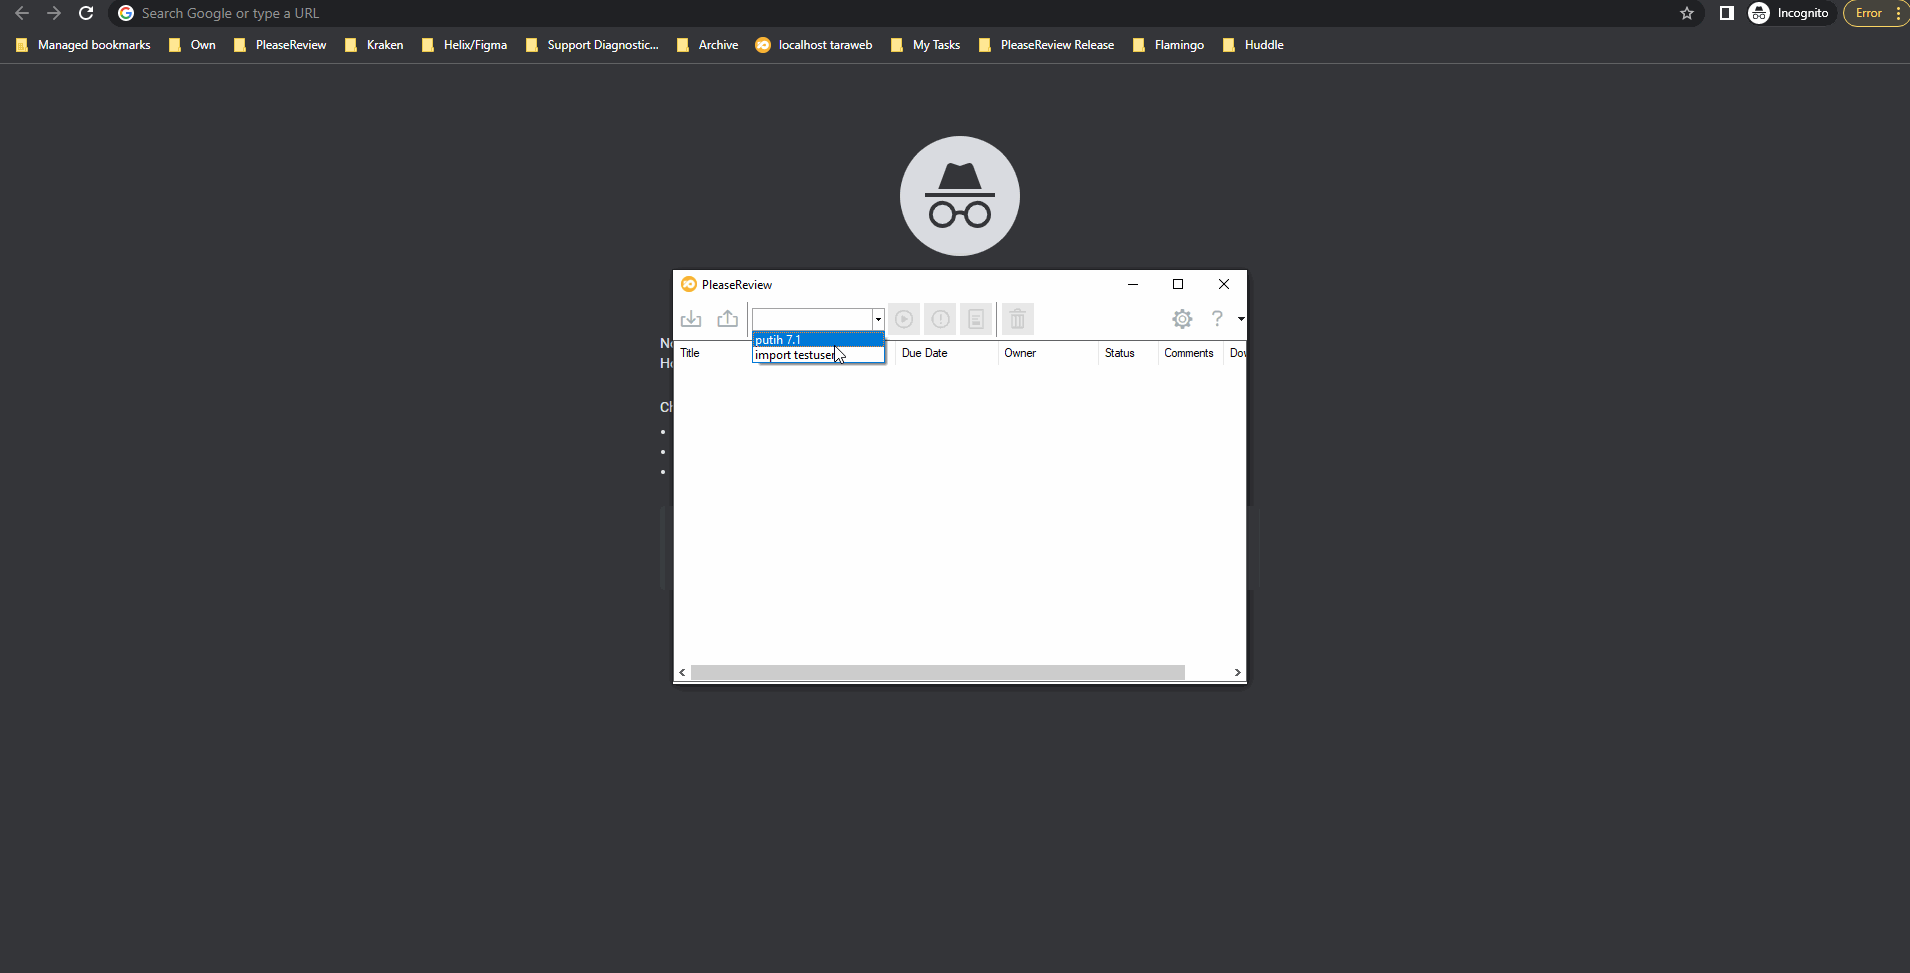Image resolution: width=1910 pixels, height=973 pixels.
Task: Close the PleaseReview window
Action: pos(1224,284)
